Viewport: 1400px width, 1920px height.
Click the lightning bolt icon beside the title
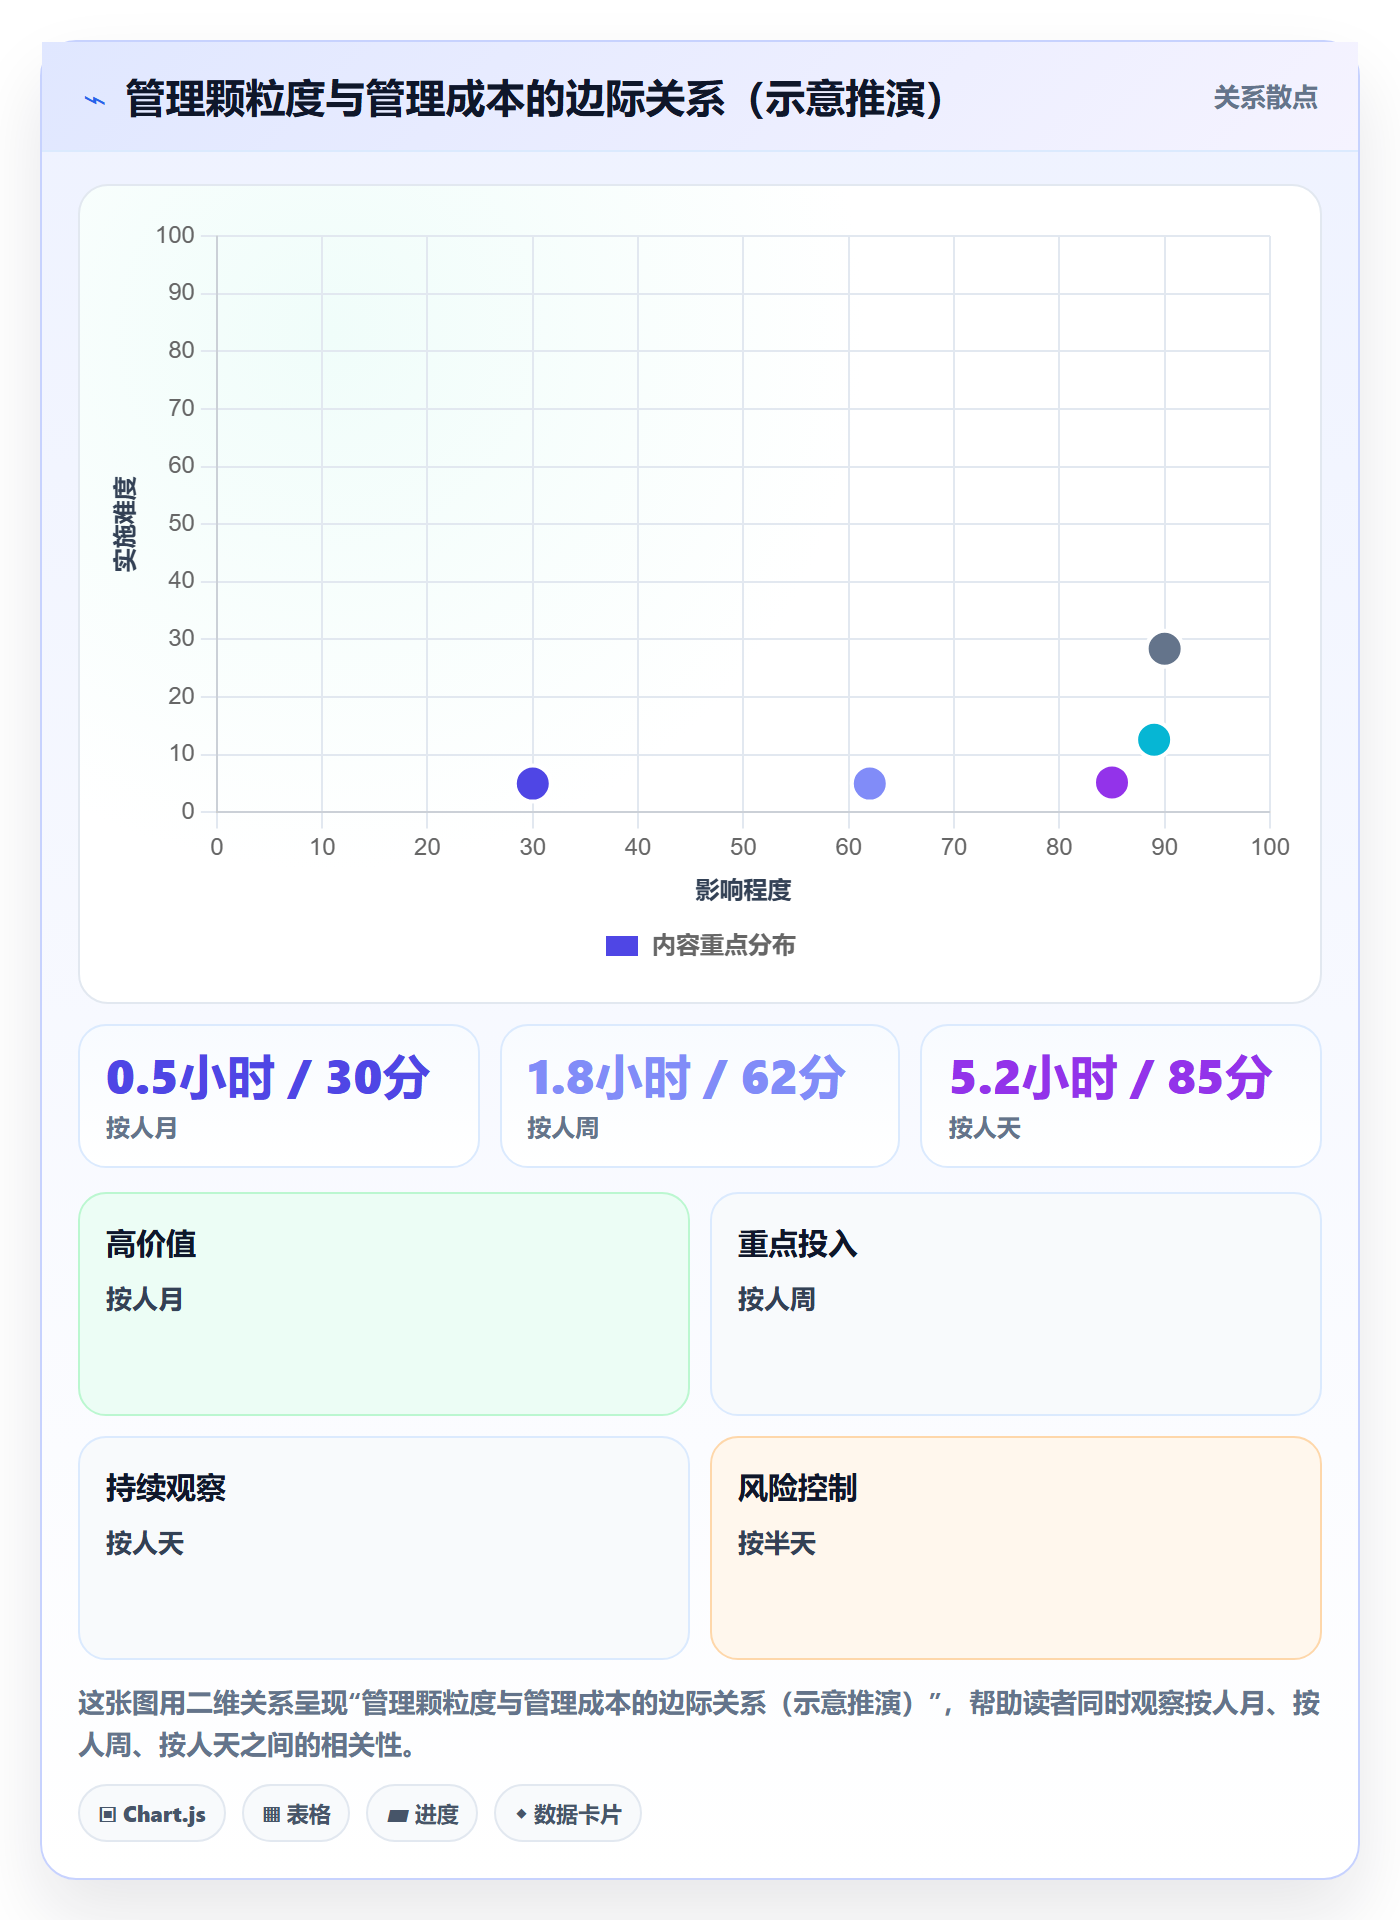tap(95, 100)
